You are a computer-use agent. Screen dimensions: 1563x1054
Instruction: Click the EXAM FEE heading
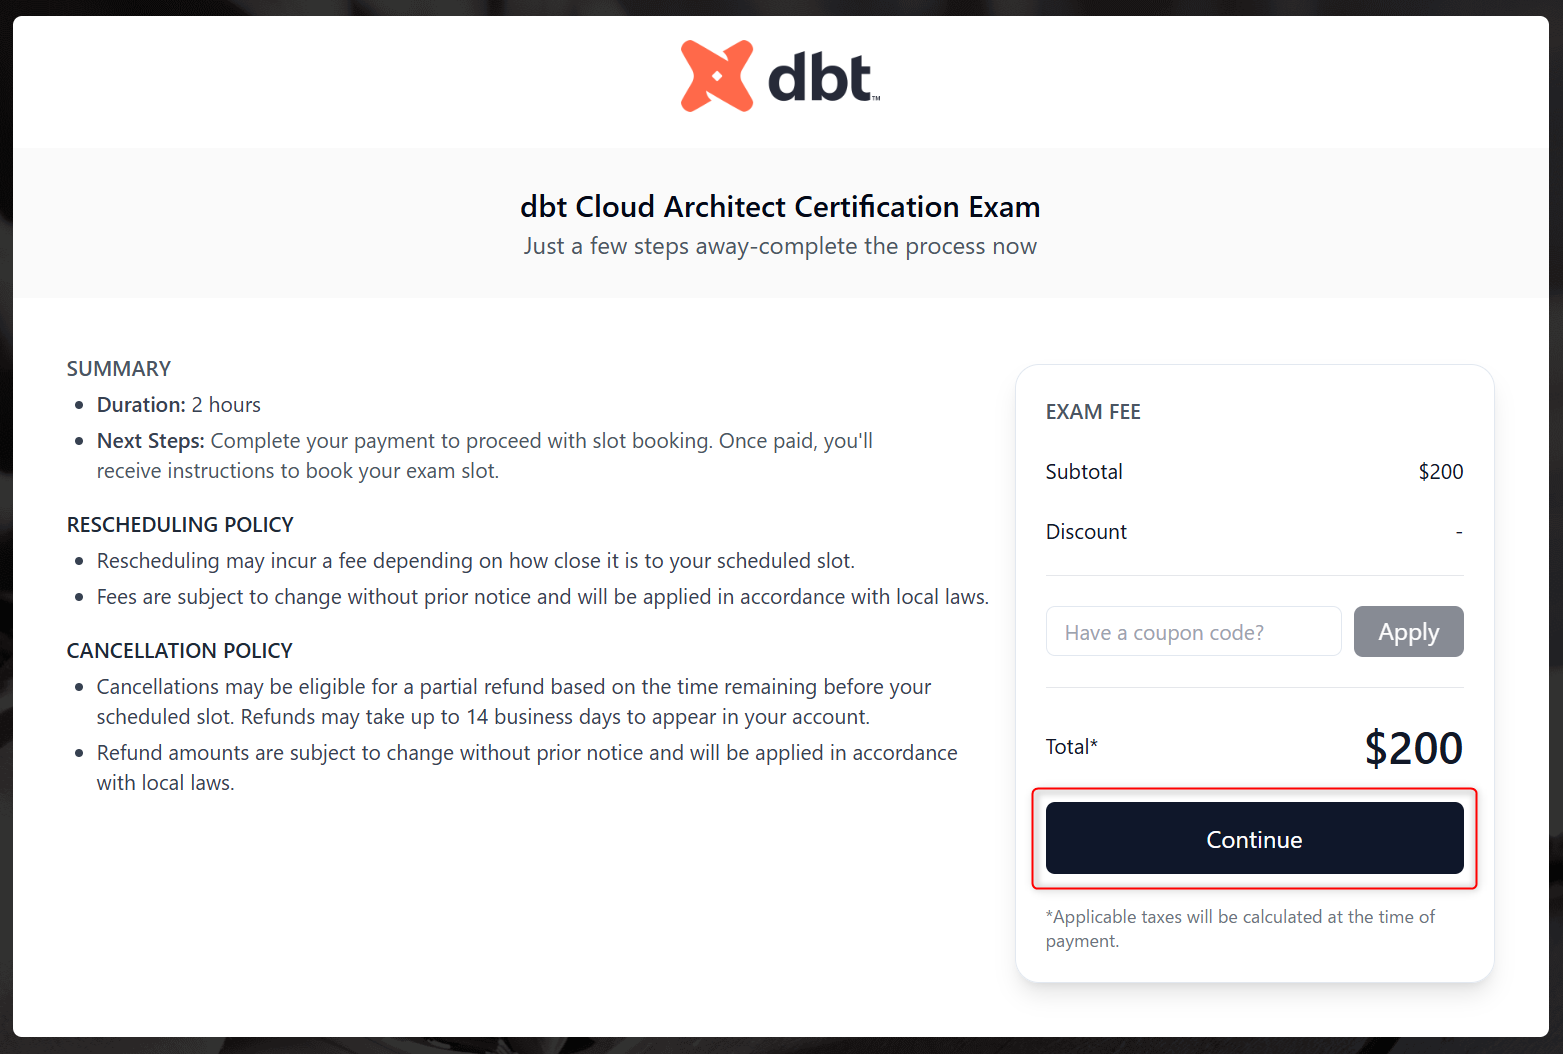1093,411
